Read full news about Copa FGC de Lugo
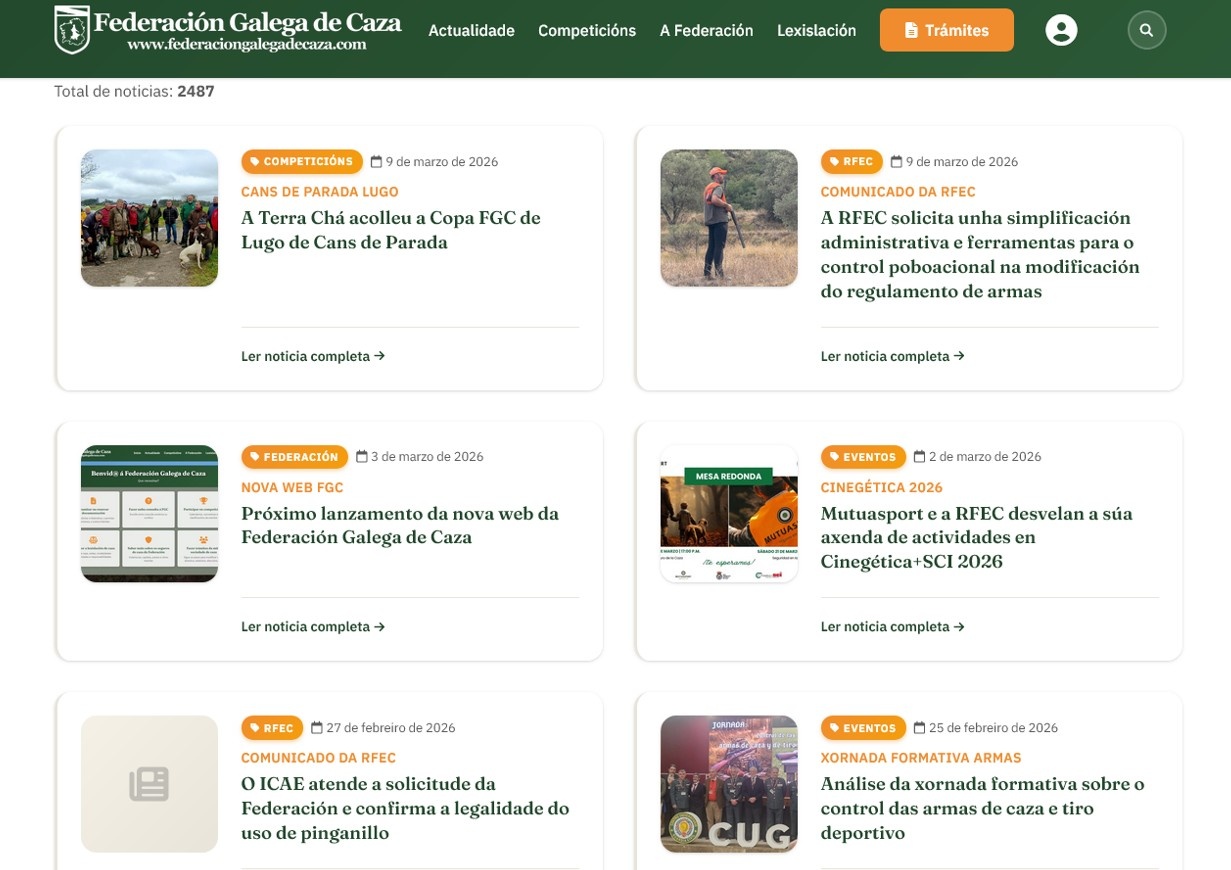The image size is (1231, 870). (312, 356)
